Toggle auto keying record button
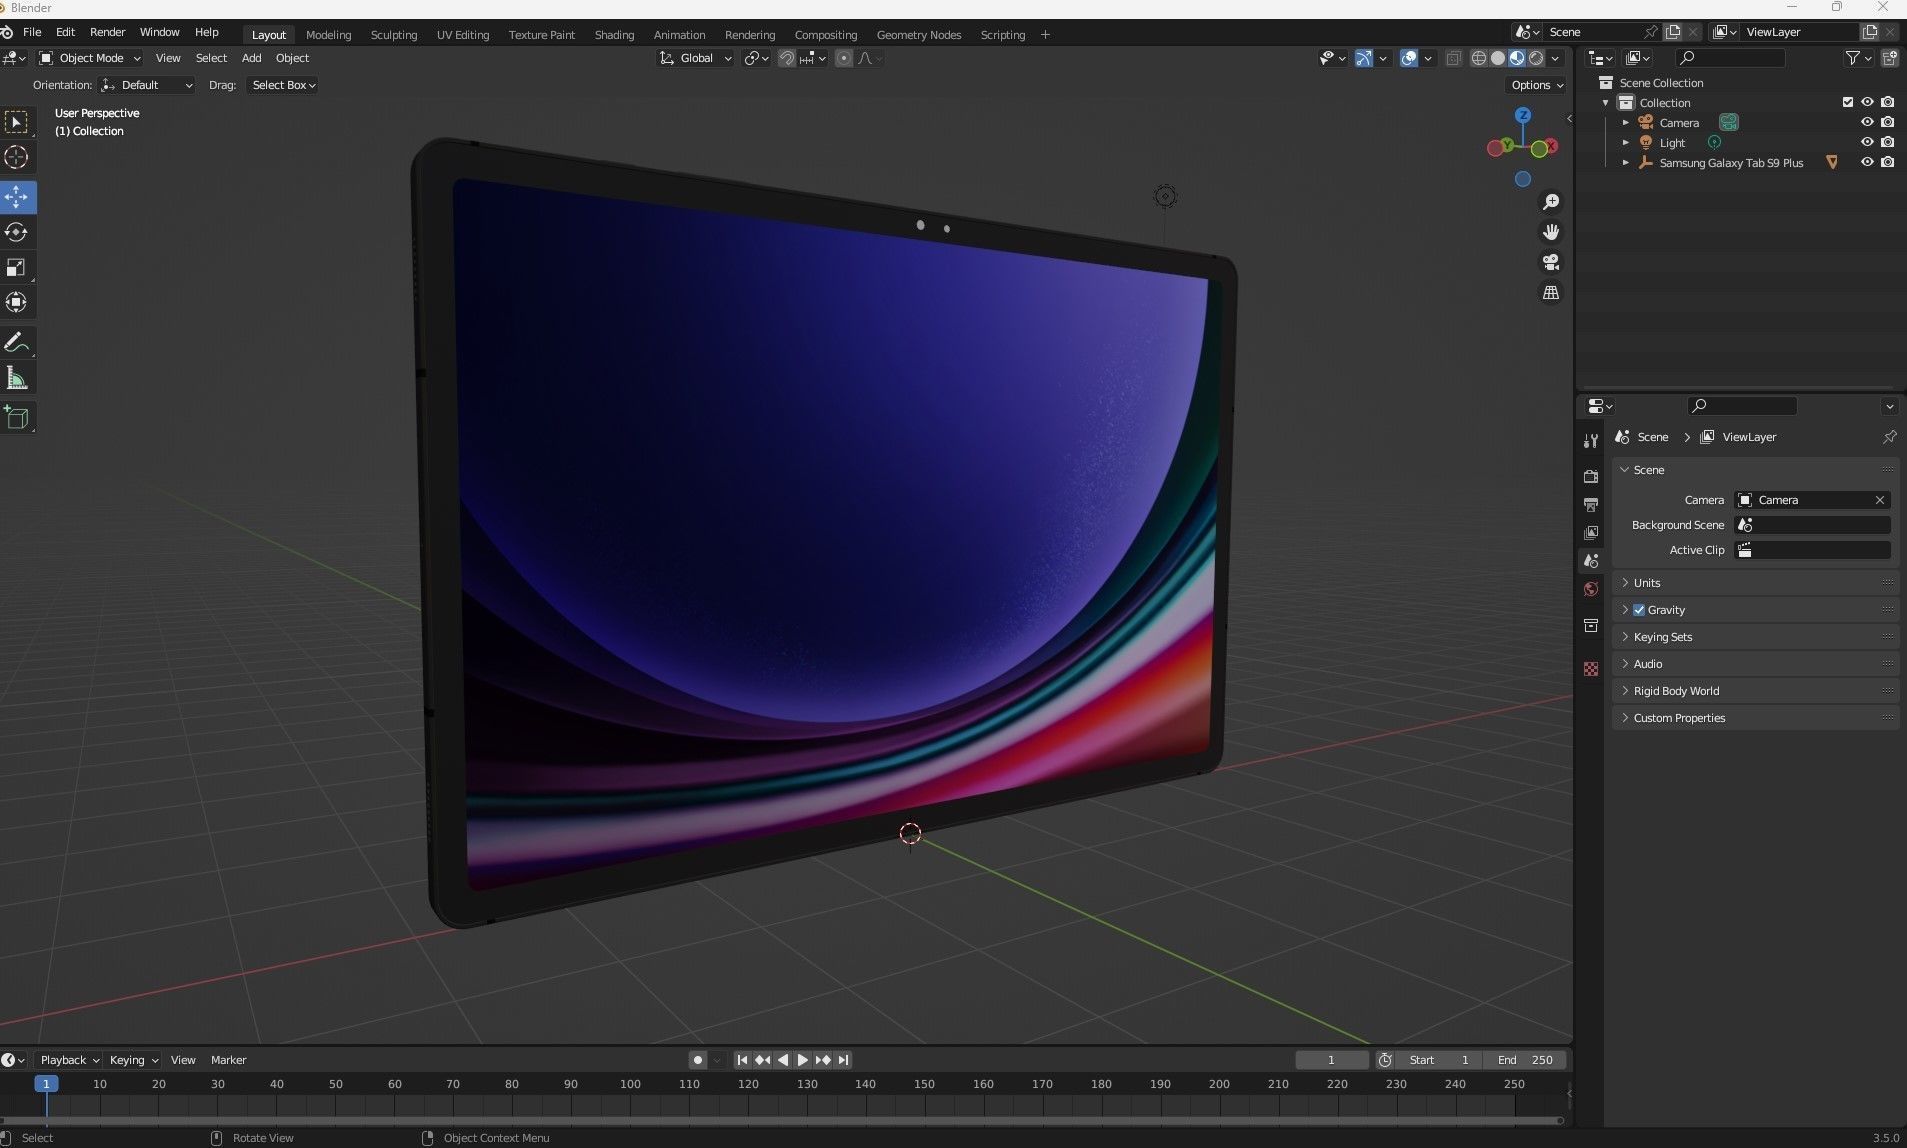Screen dimensions: 1907x1148 698,1060
